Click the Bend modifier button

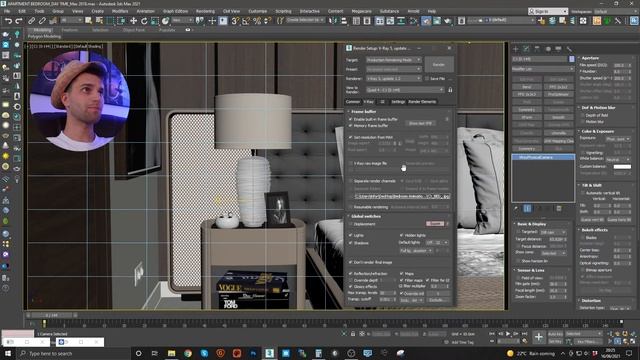point(527,87)
